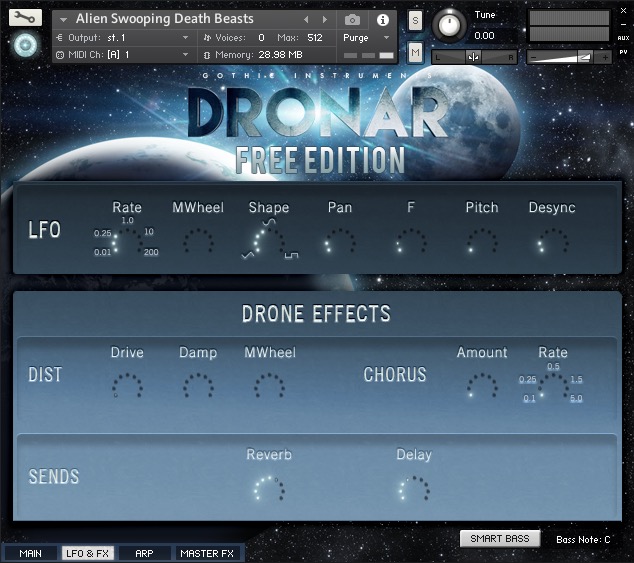Click the LFO Shape knob

(269, 241)
